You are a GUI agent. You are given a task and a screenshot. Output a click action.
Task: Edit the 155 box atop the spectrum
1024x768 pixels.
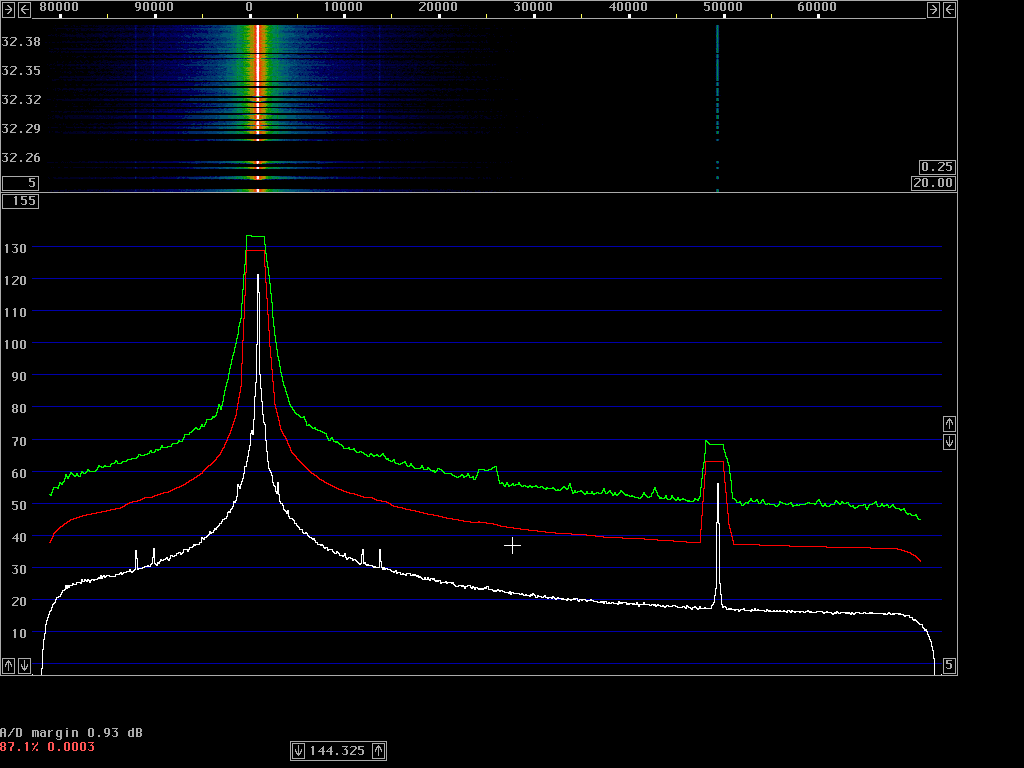[x=20, y=201]
